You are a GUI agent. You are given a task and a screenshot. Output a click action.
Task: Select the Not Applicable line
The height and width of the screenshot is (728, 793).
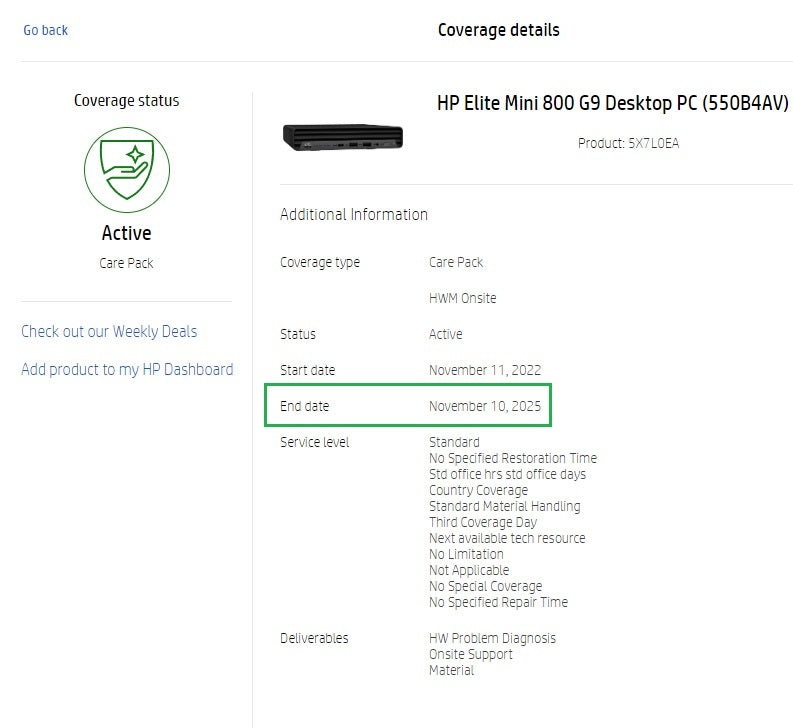[469, 571]
